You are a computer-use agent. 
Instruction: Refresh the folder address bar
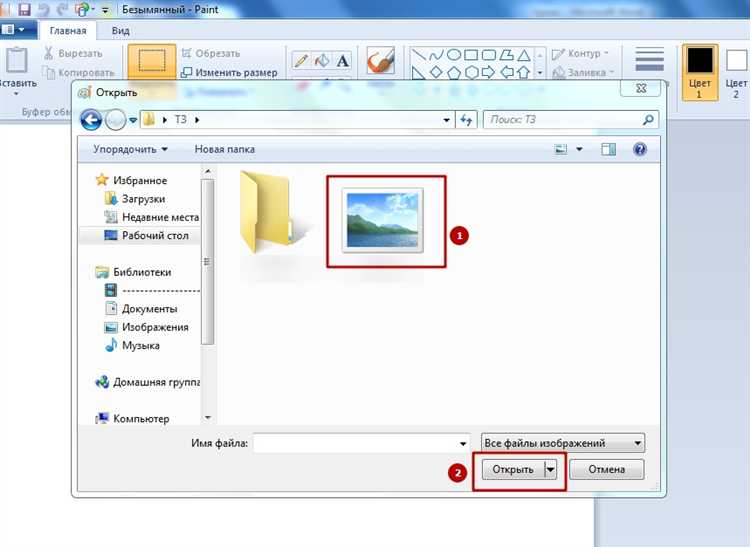[x=466, y=120]
